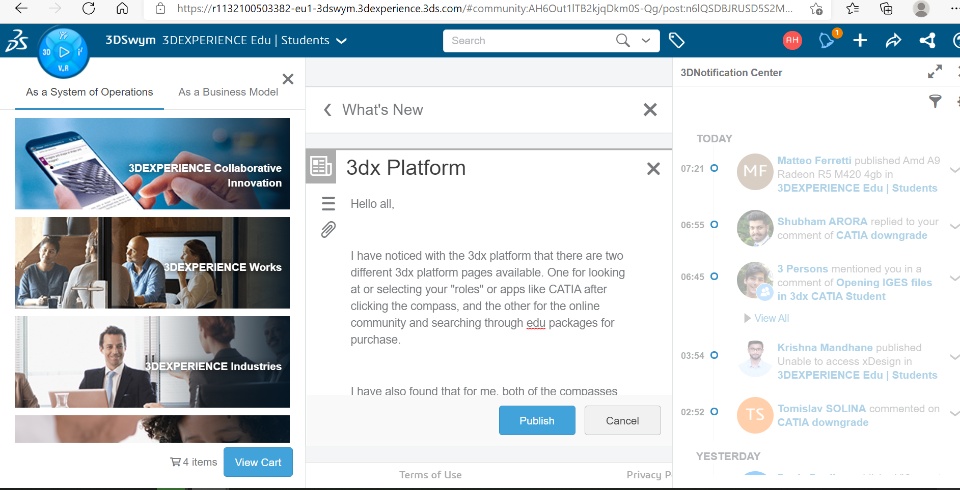
Task: Reload the page with refresh icon
Action: pyautogui.click(x=89, y=8)
